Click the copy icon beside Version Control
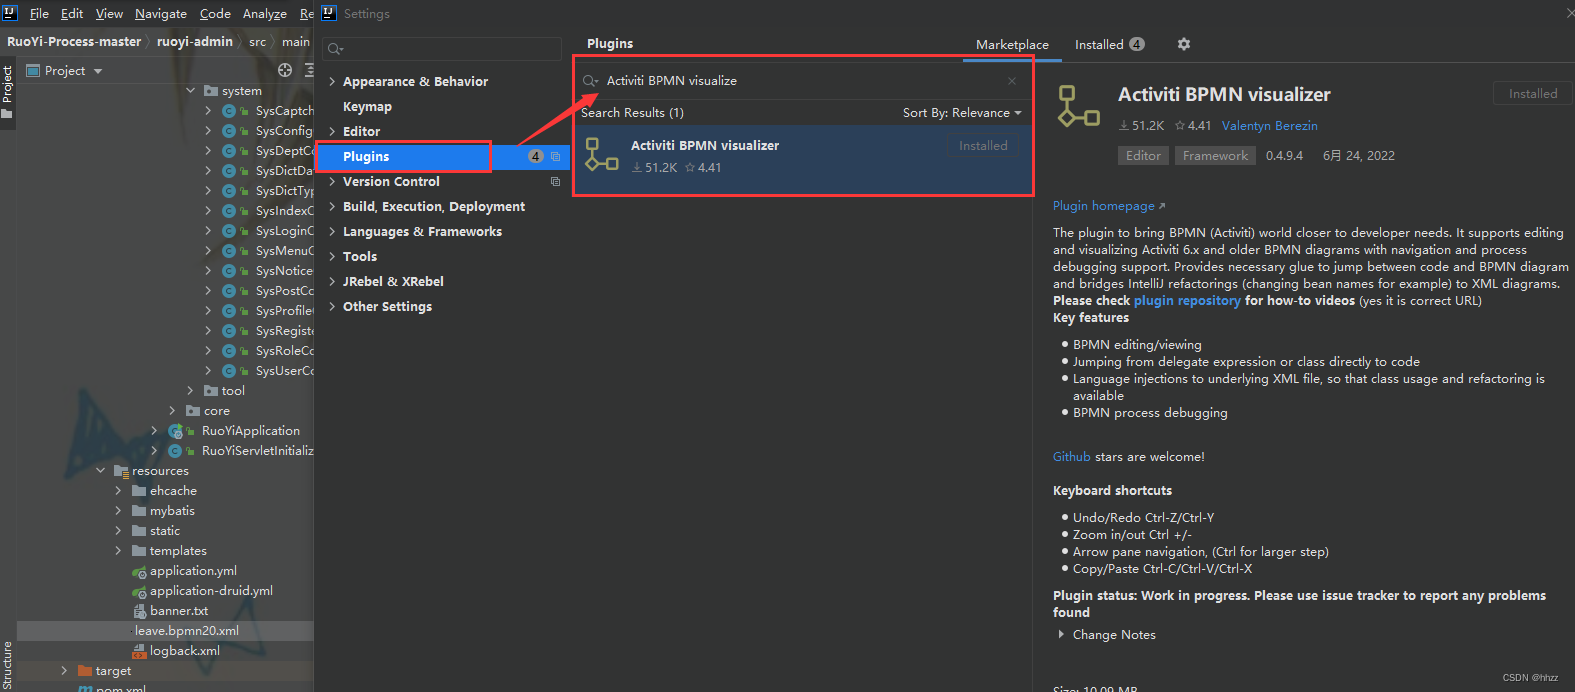Screen dimensions: 1575x692 (x=555, y=181)
